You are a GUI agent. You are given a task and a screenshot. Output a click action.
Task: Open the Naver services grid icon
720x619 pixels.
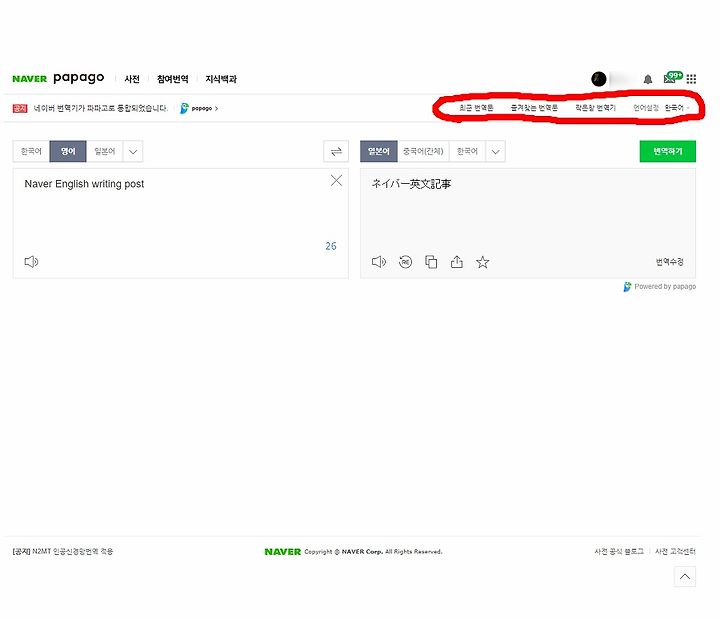[691, 79]
